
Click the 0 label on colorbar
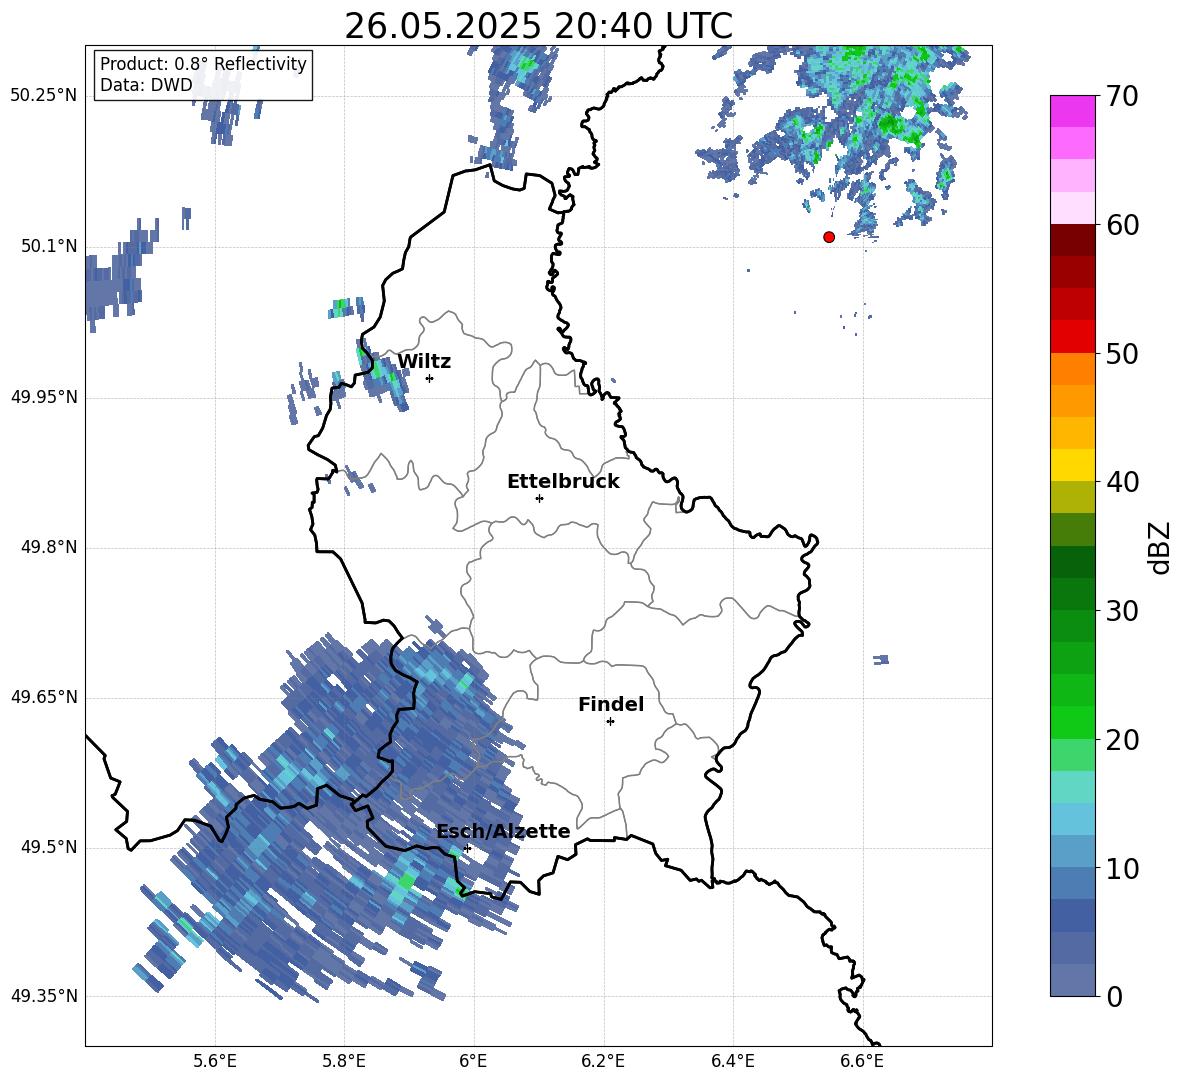click(1114, 996)
